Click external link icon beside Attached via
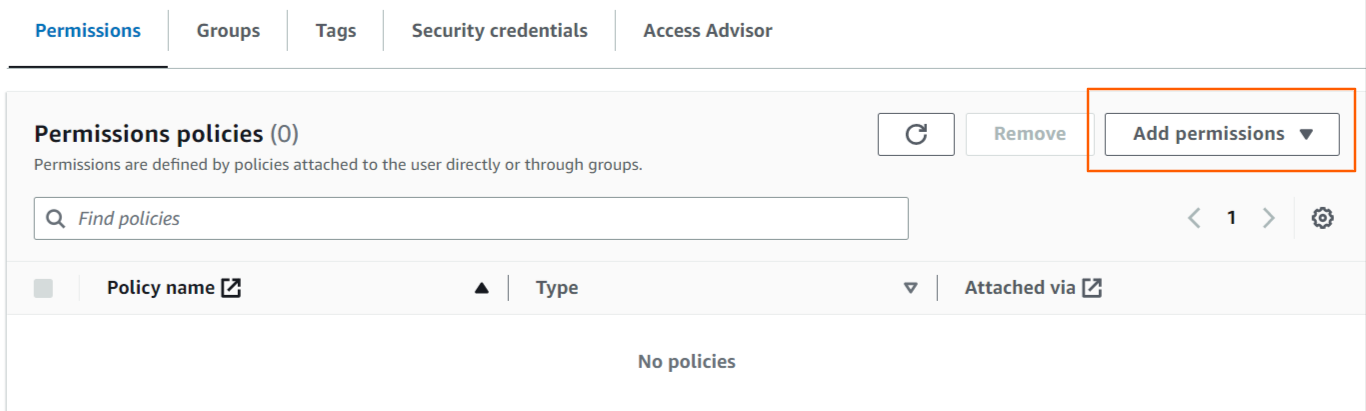The image size is (1366, 411). [1092, 288]
